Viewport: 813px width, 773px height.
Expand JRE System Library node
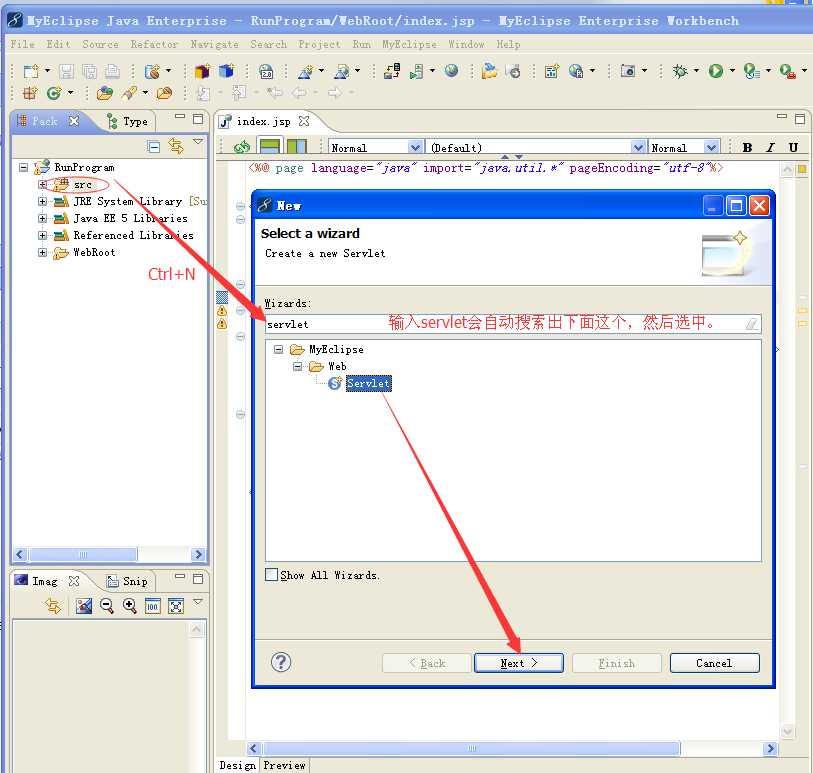click(43, 201)
